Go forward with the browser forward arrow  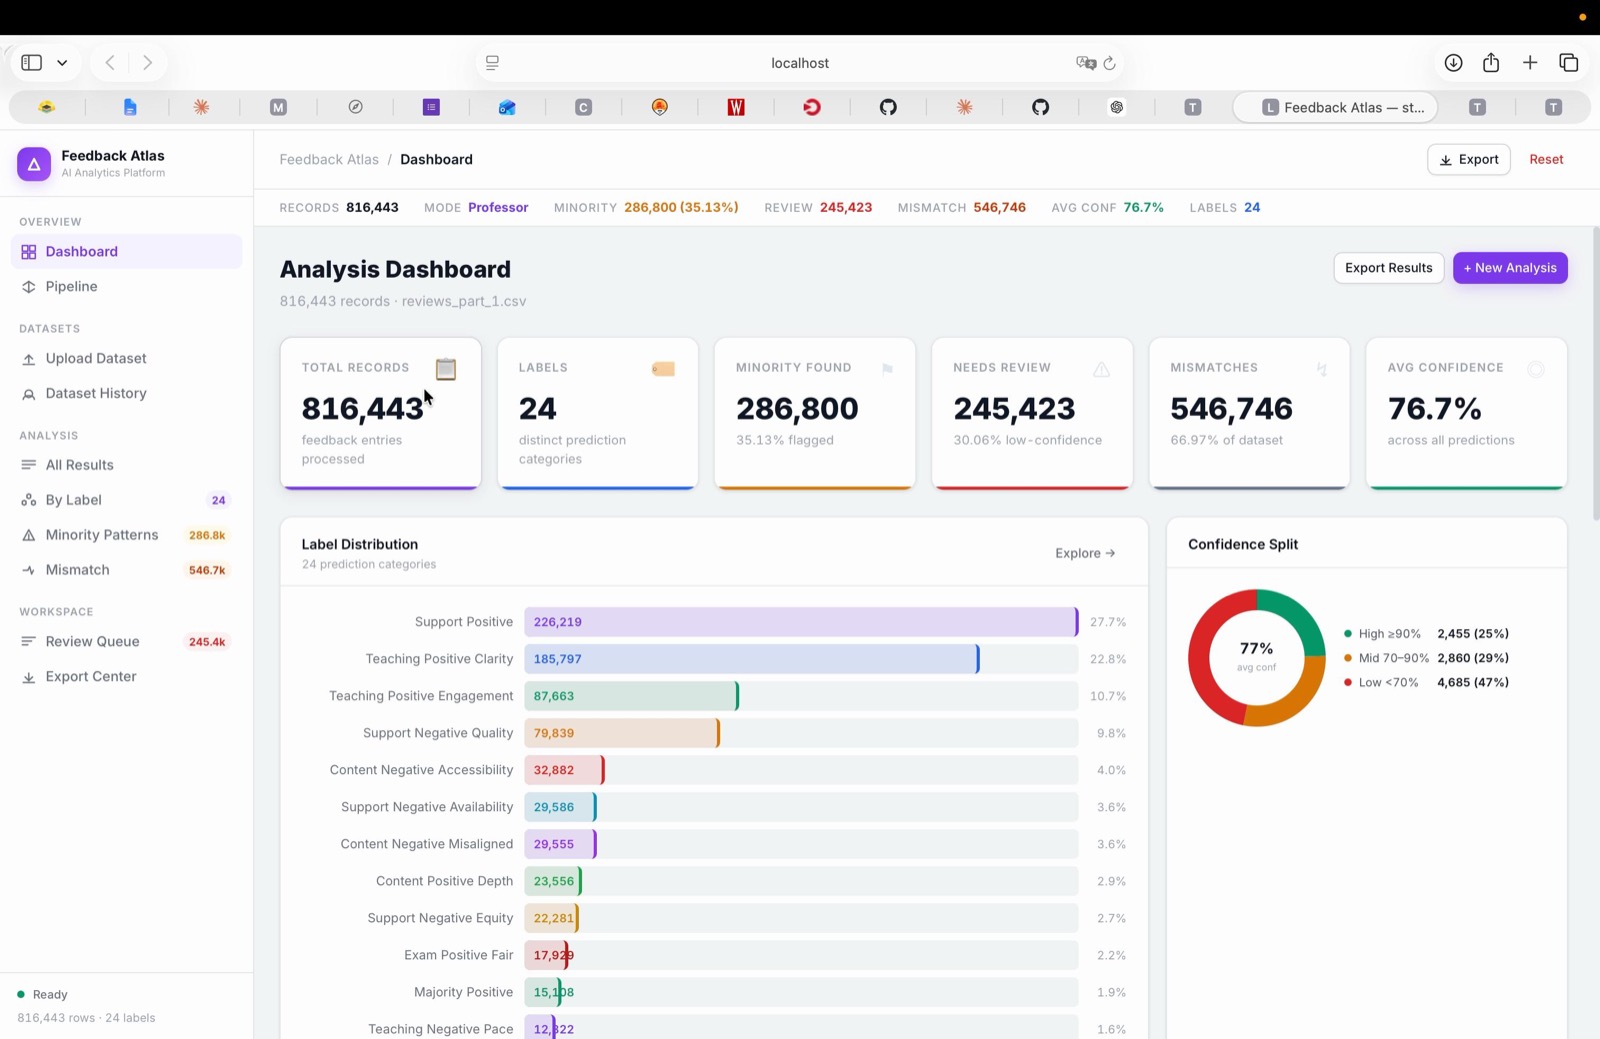147,62
